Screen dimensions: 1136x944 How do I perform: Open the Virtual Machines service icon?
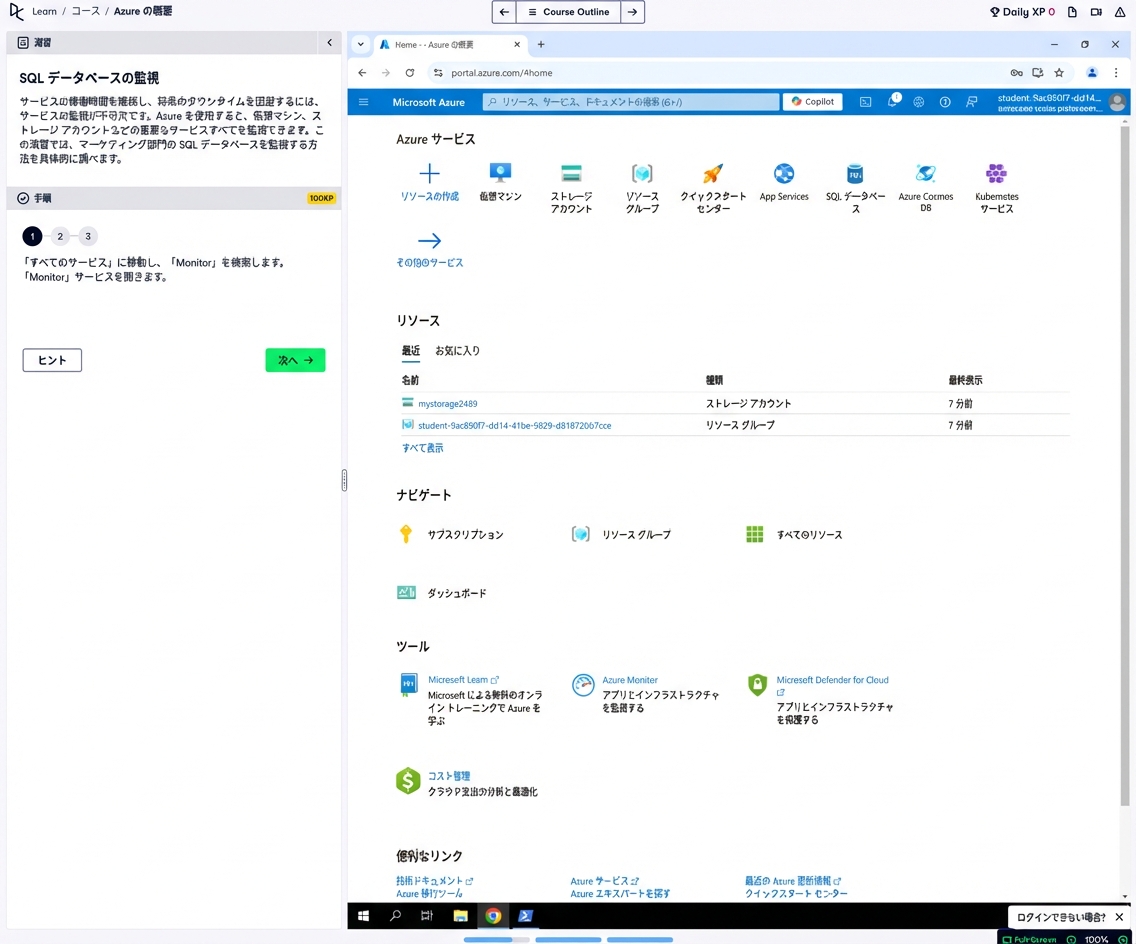click(x=500, y=173)
